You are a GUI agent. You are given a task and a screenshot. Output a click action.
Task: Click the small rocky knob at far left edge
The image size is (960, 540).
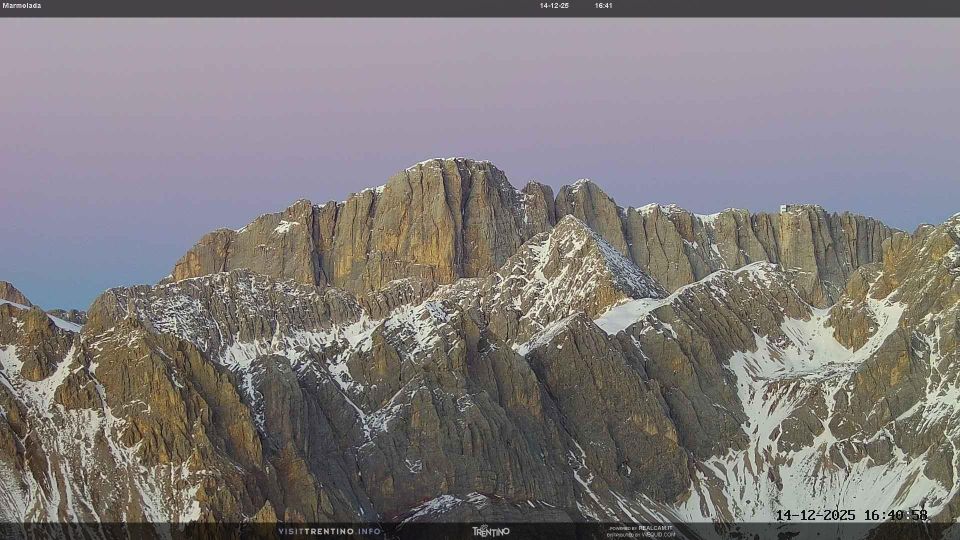coord(12,292)
